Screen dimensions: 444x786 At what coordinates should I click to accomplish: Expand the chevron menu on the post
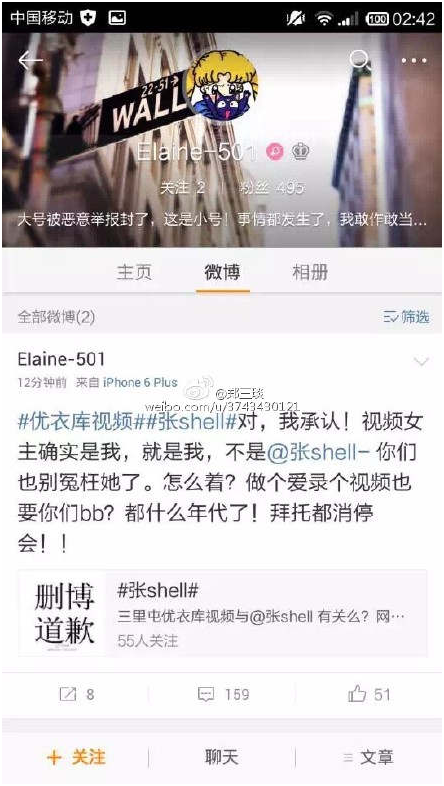pos(420,361)
